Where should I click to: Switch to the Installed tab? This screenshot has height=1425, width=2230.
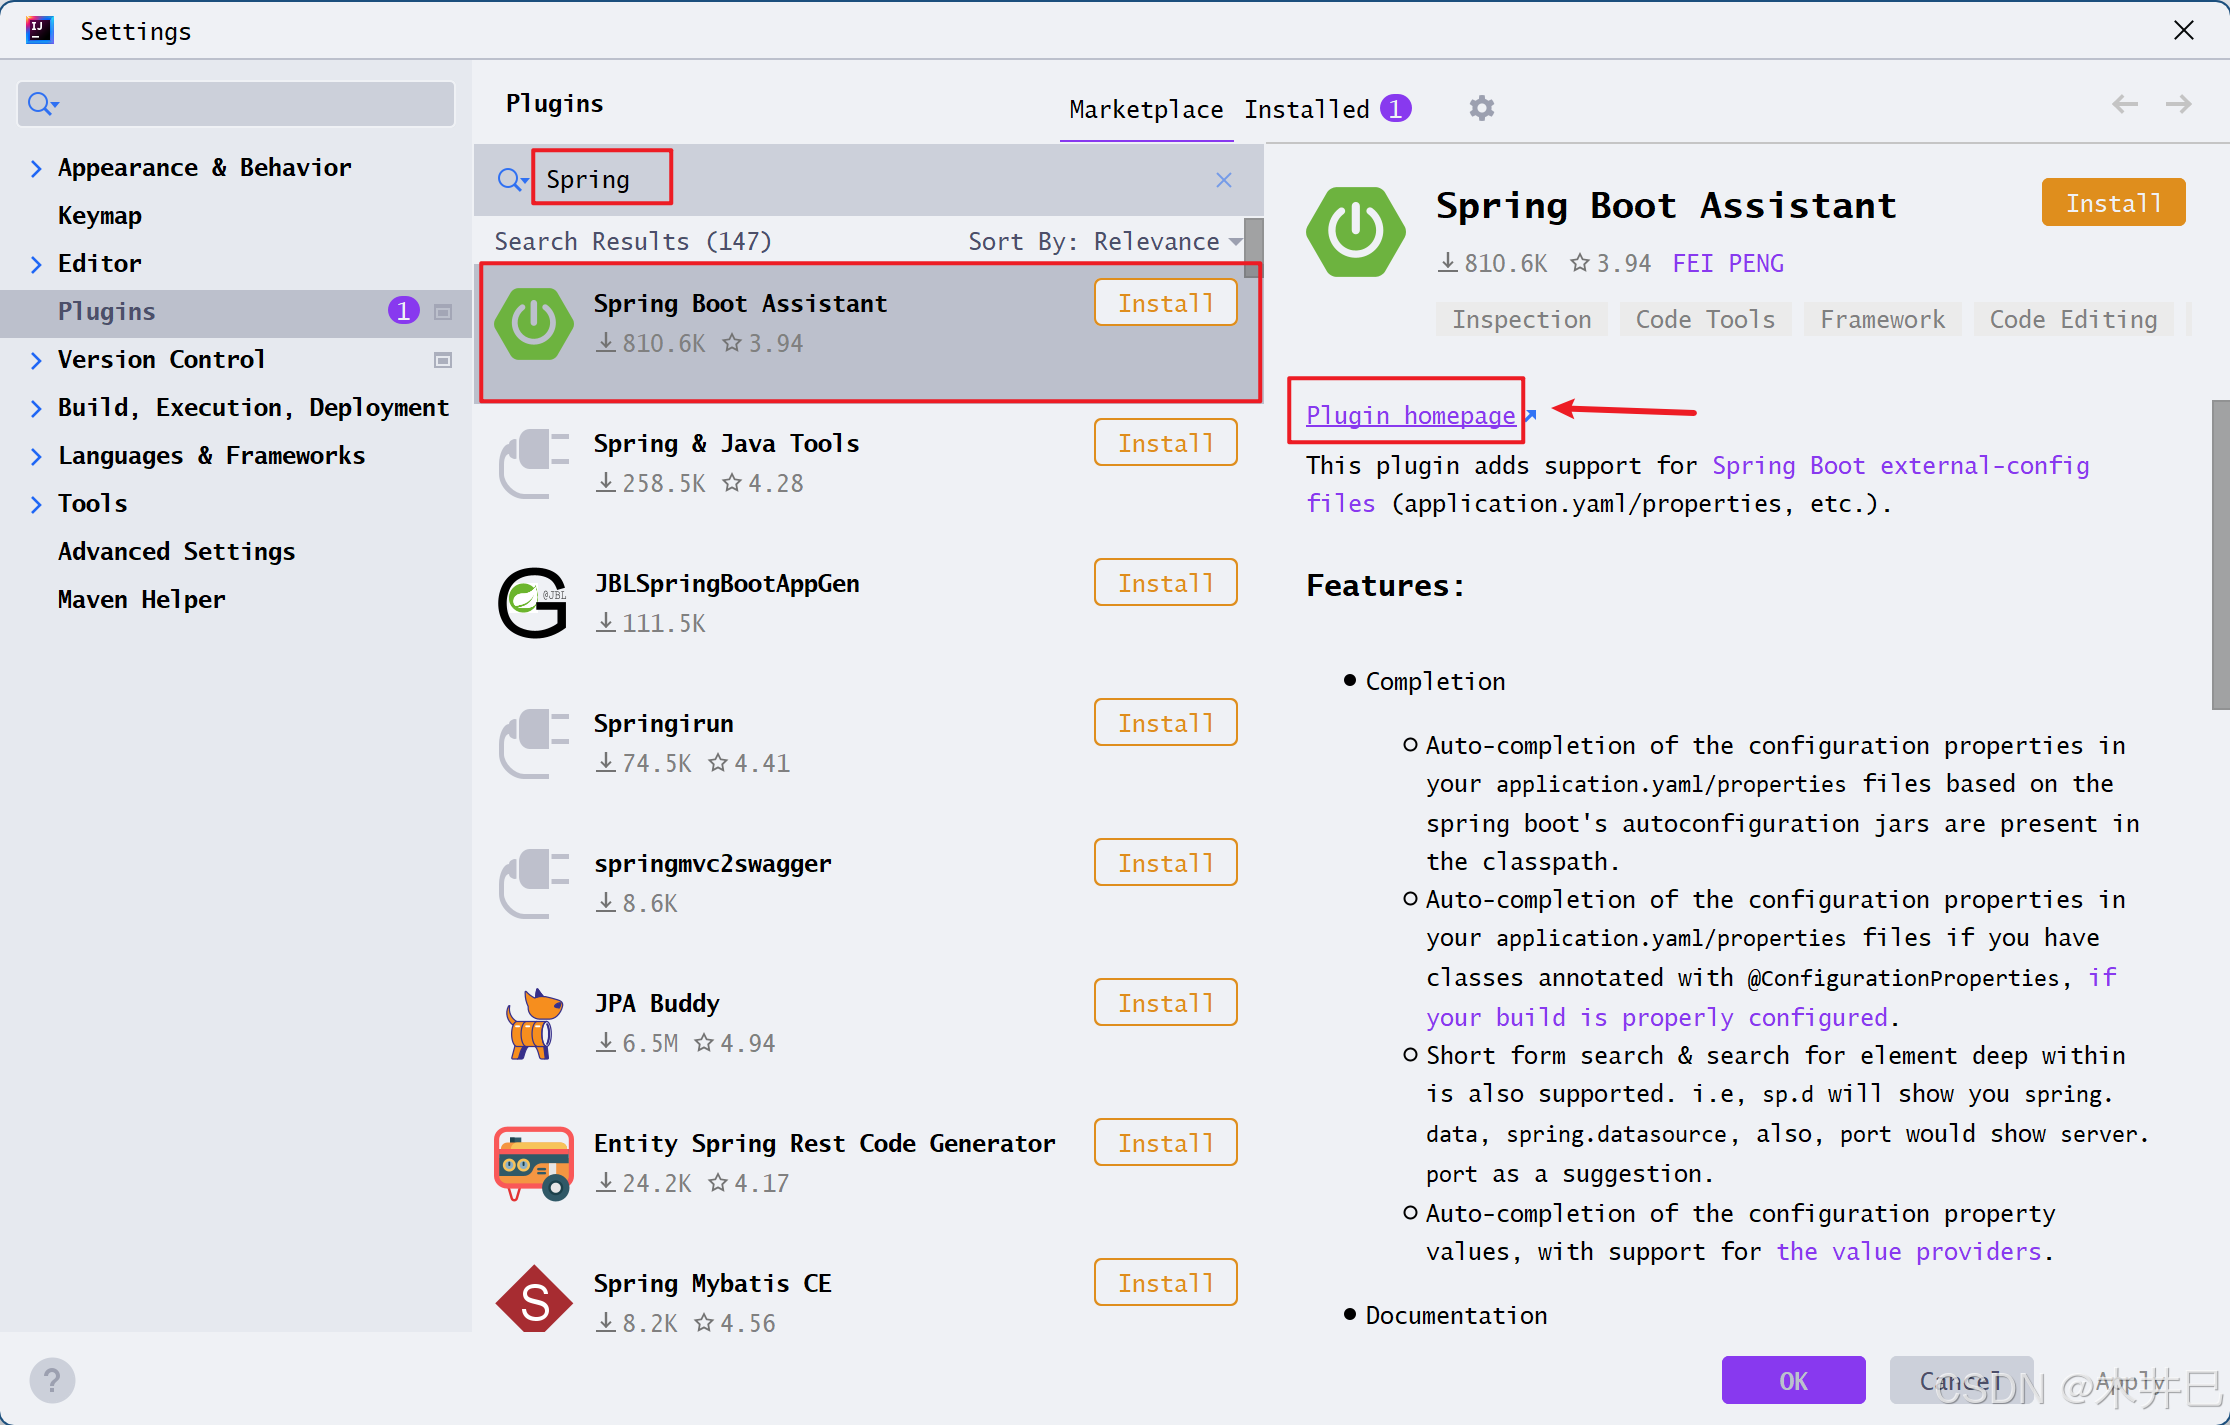pyautogui.click(x=1306, y=109)
